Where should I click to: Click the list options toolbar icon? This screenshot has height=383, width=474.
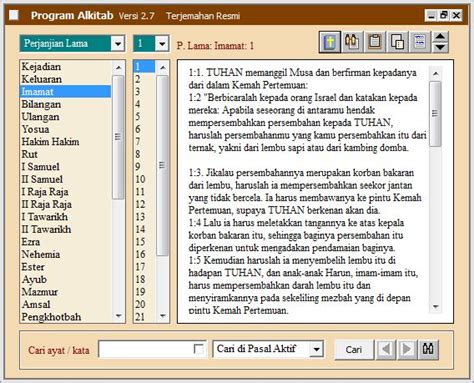[x=420, y=42]
